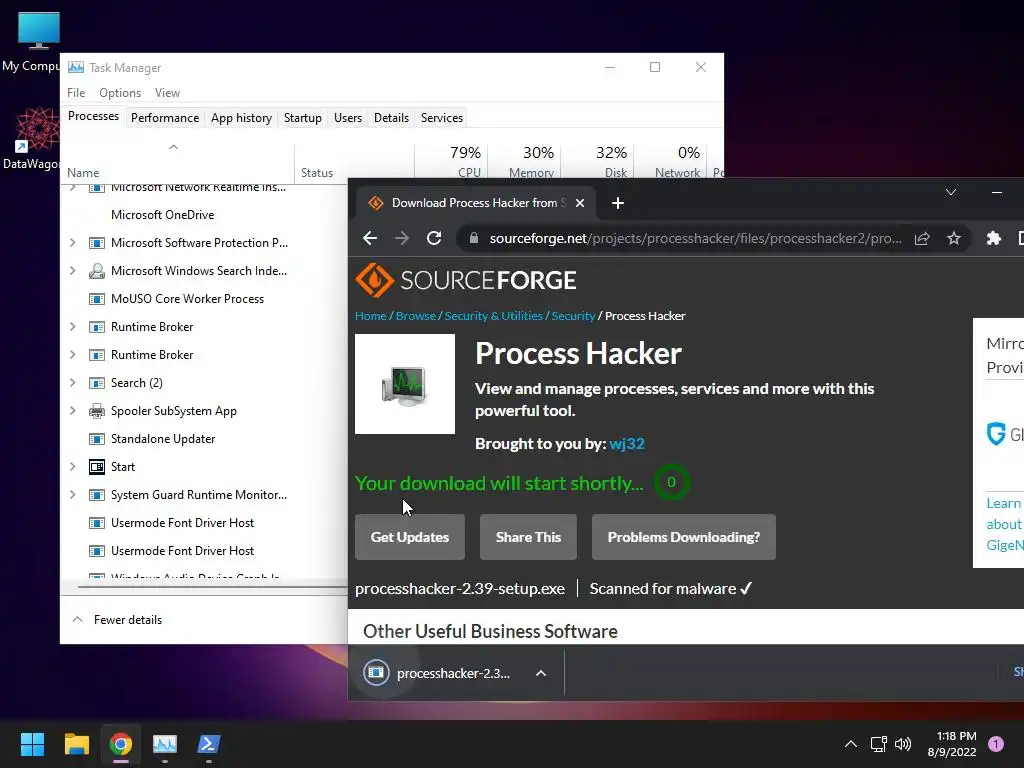The height and width of the screenshot is (768, 1024).
Task: Expand the Spooler SubSystem App row
Action: [72, 411]
